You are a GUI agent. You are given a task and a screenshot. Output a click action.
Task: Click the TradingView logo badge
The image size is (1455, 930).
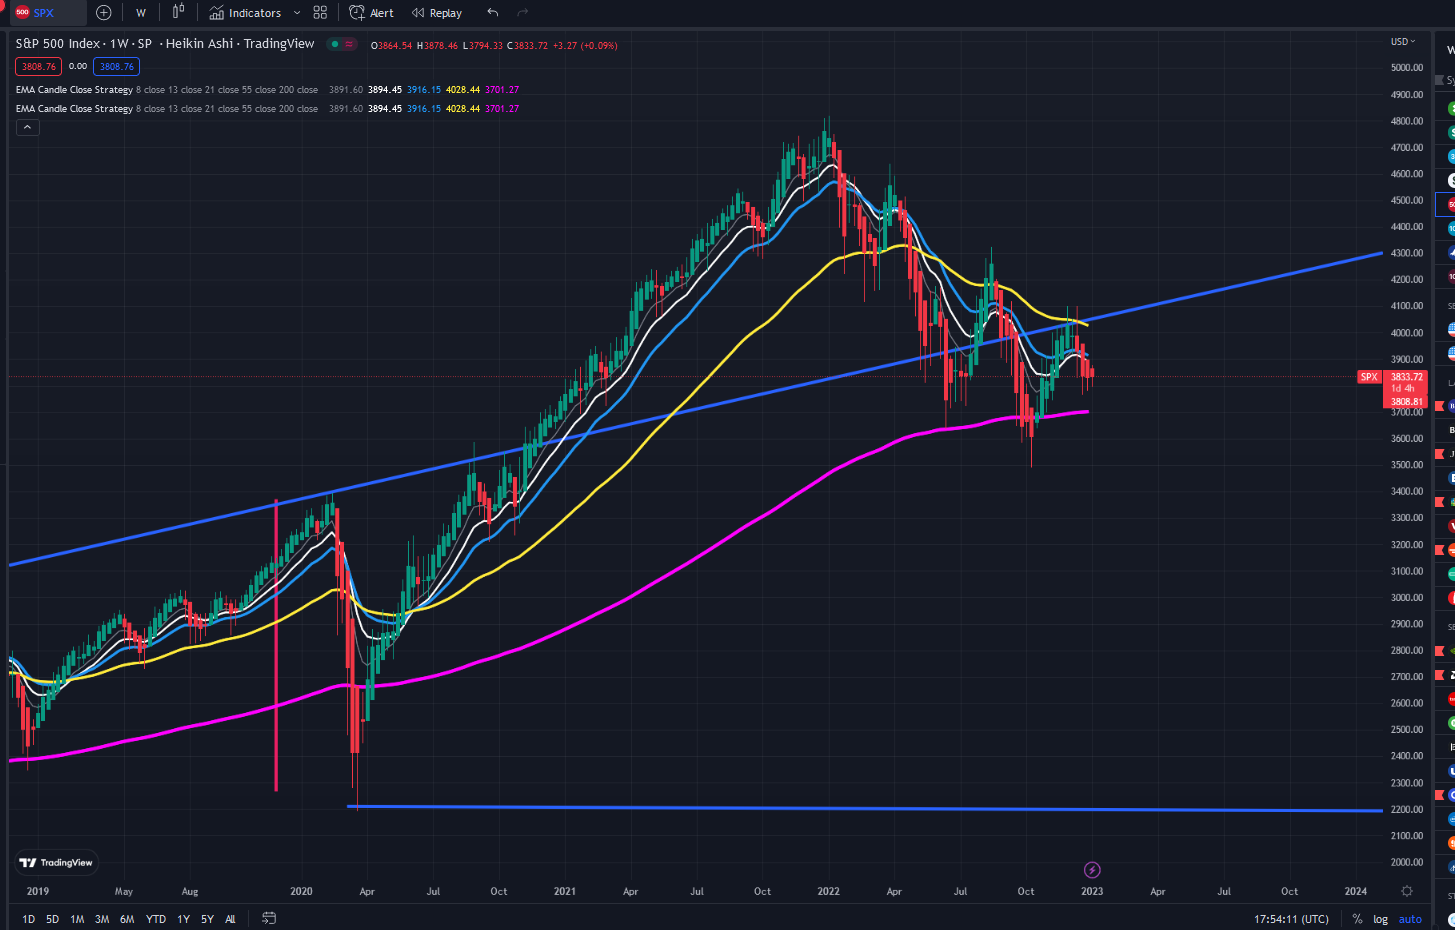(56, 862)
